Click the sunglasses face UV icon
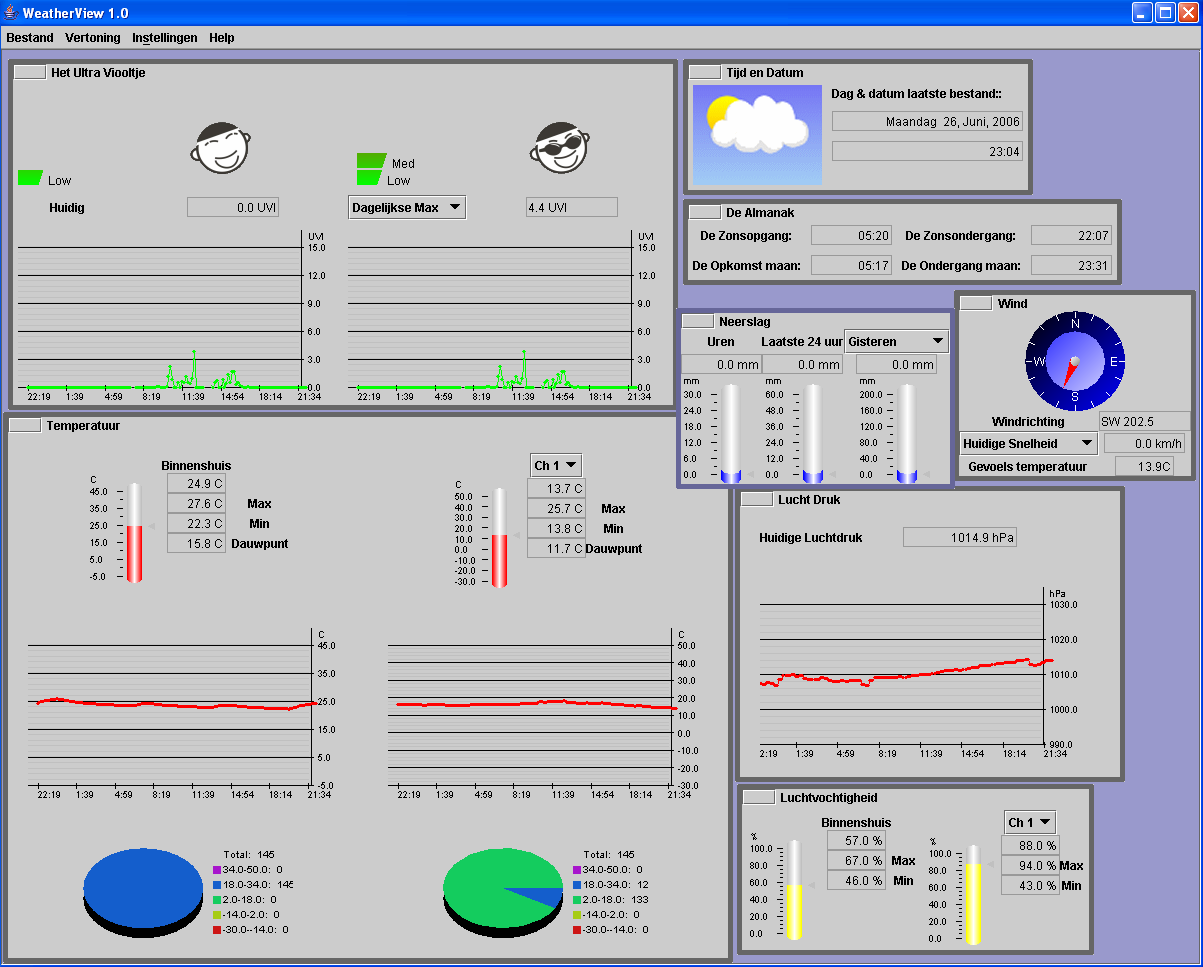1203x967 pixels. click(560, 148)
